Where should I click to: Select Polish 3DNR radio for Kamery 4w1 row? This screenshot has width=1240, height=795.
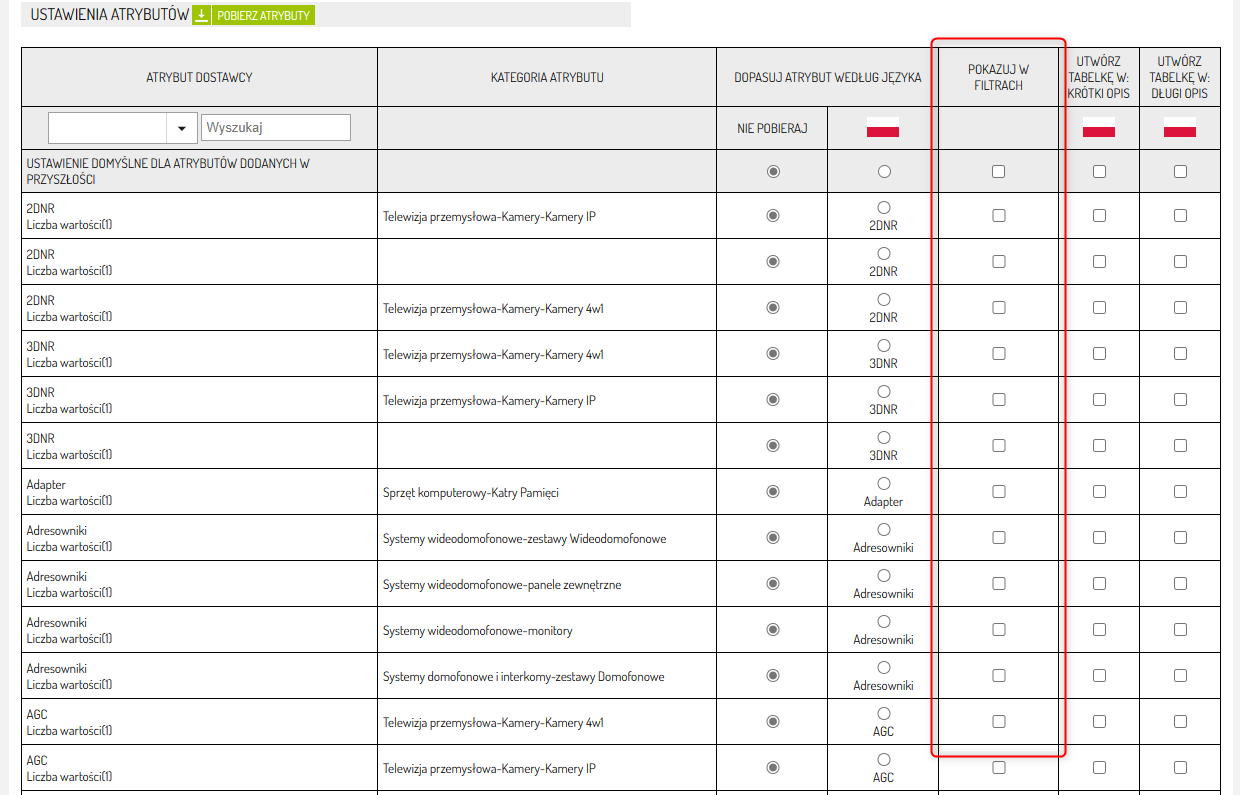pyautogui.click(x=883, y=345)
